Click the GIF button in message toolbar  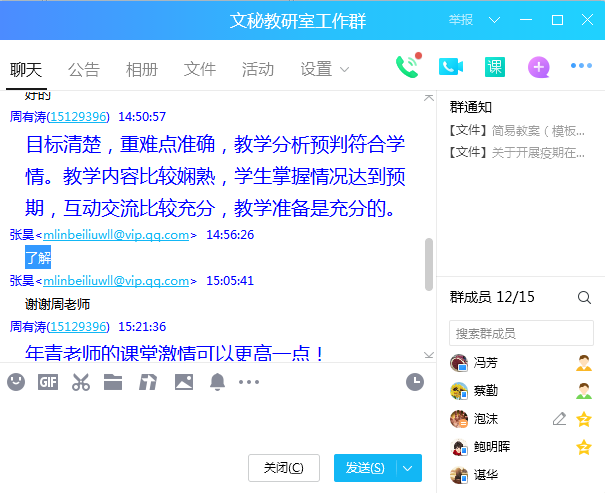click(48, 381)
